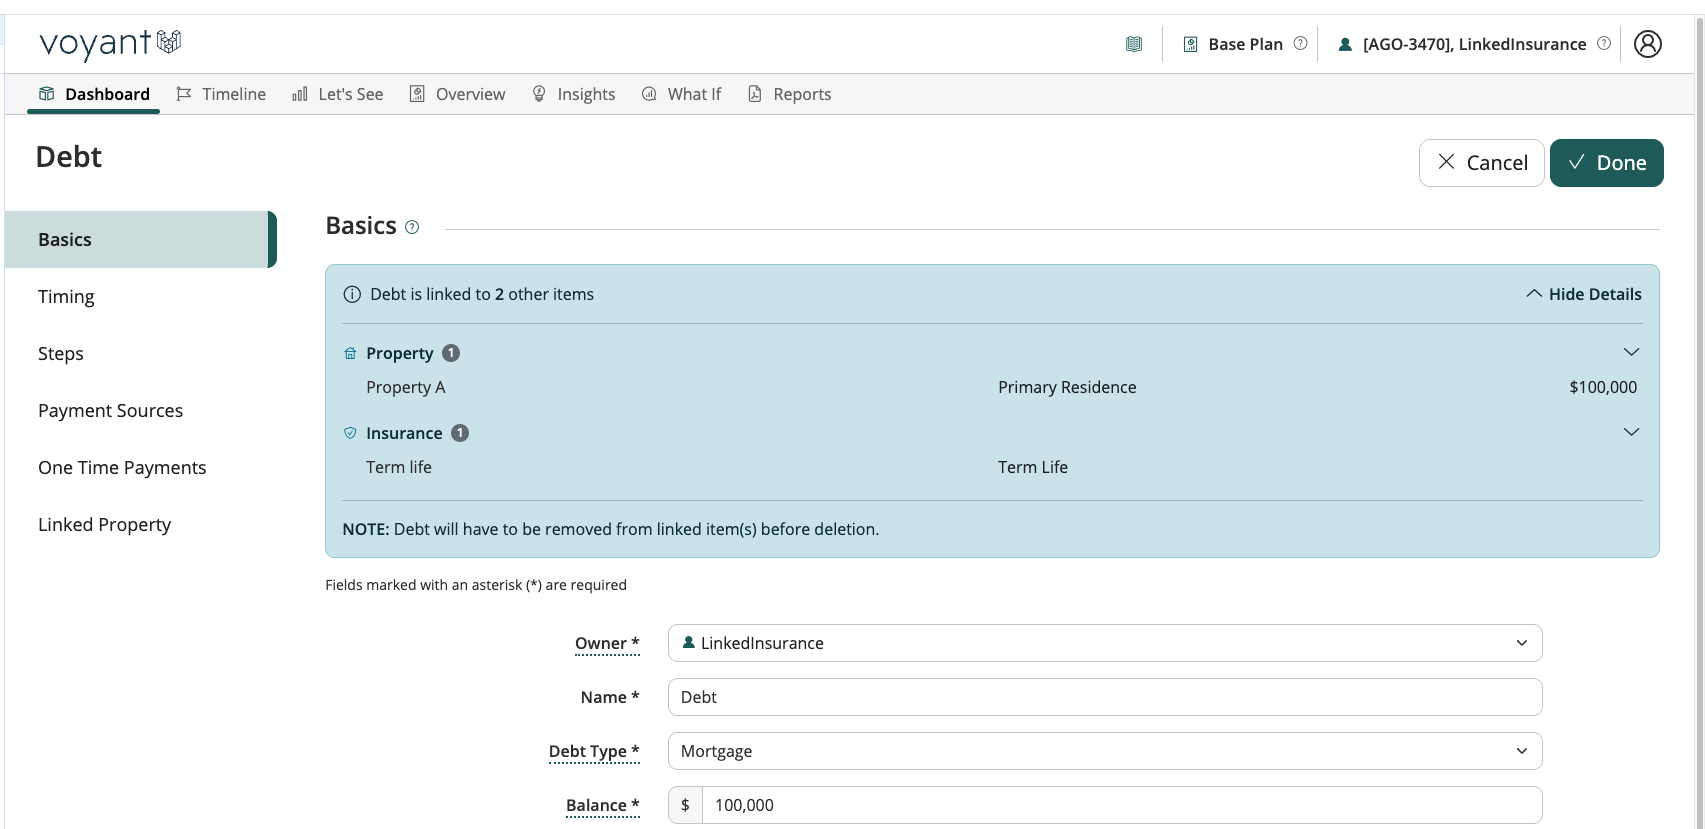This screenshot has height=829, width=1705.
Task: Click the Voyant logo
Action: click(110, 44)
